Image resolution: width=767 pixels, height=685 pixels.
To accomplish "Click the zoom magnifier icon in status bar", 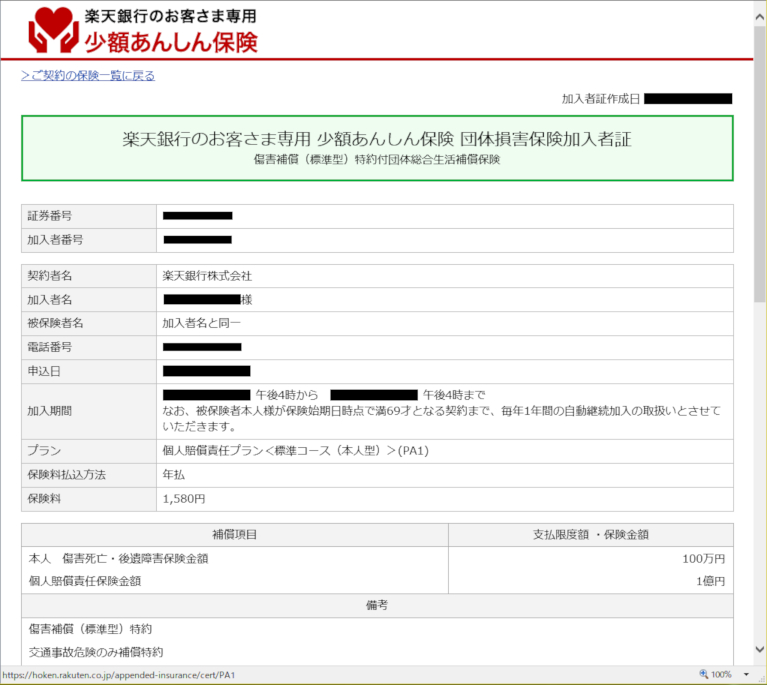I will point(703,674).
